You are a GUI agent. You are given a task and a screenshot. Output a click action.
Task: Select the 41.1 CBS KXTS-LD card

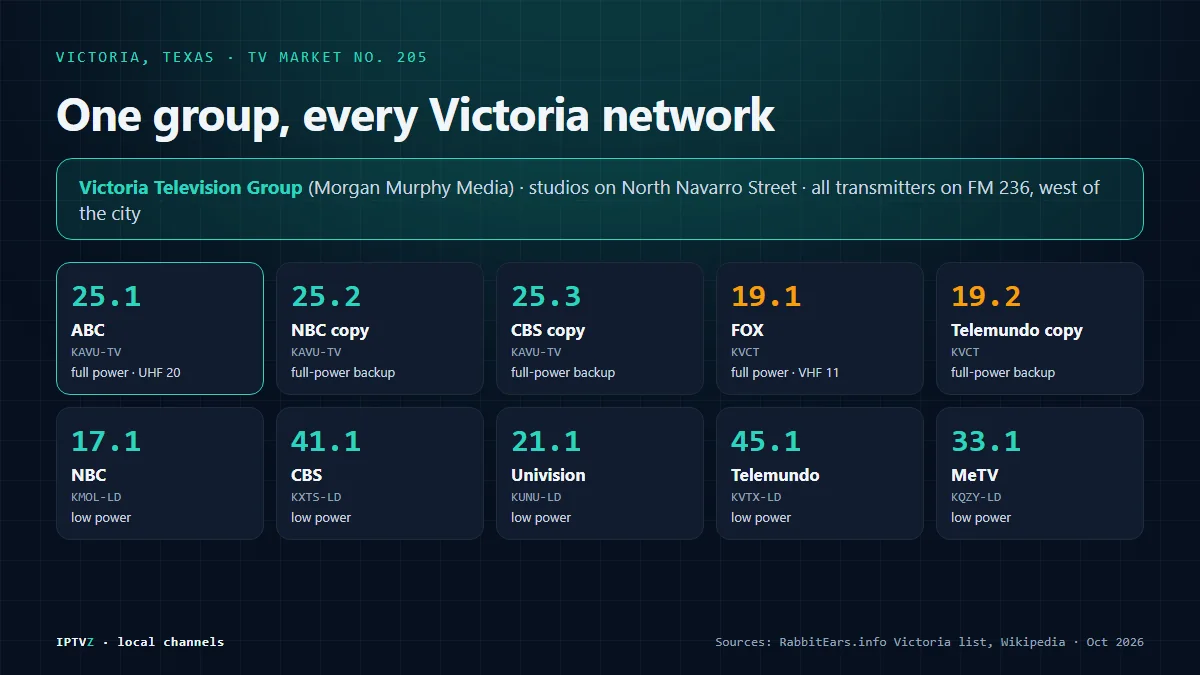click(380, 473)
